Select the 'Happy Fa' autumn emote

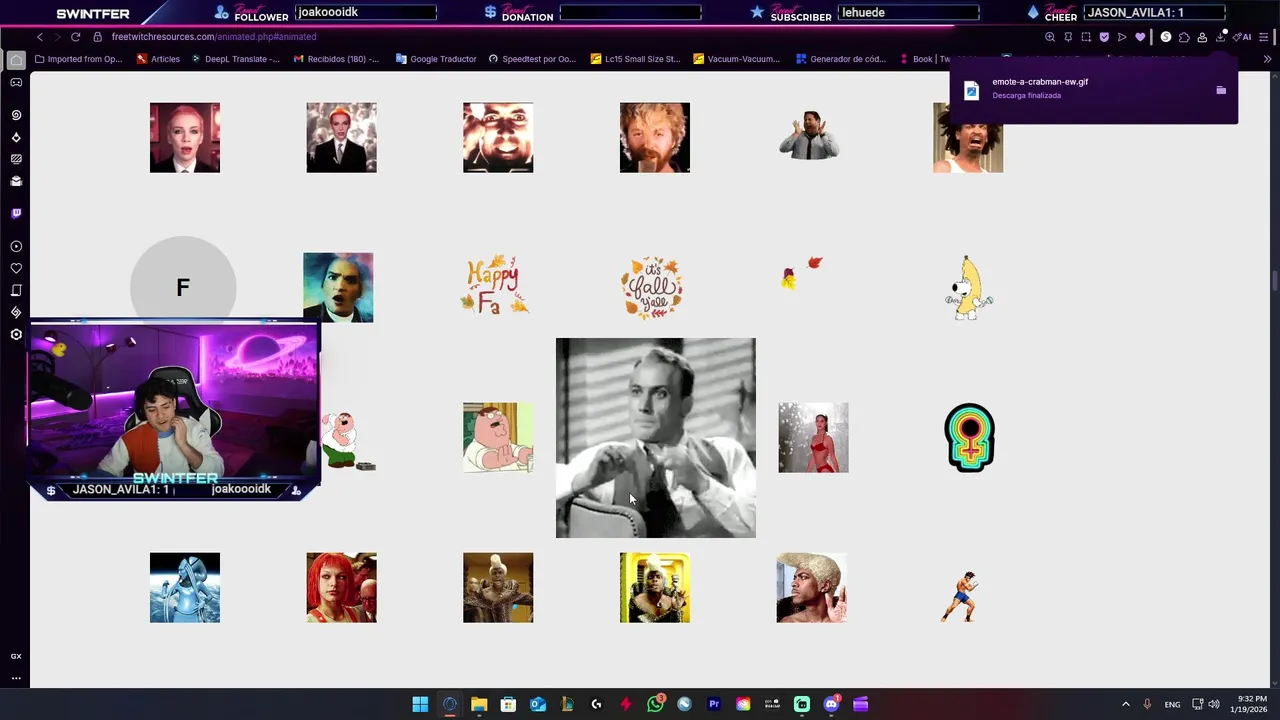494,287
